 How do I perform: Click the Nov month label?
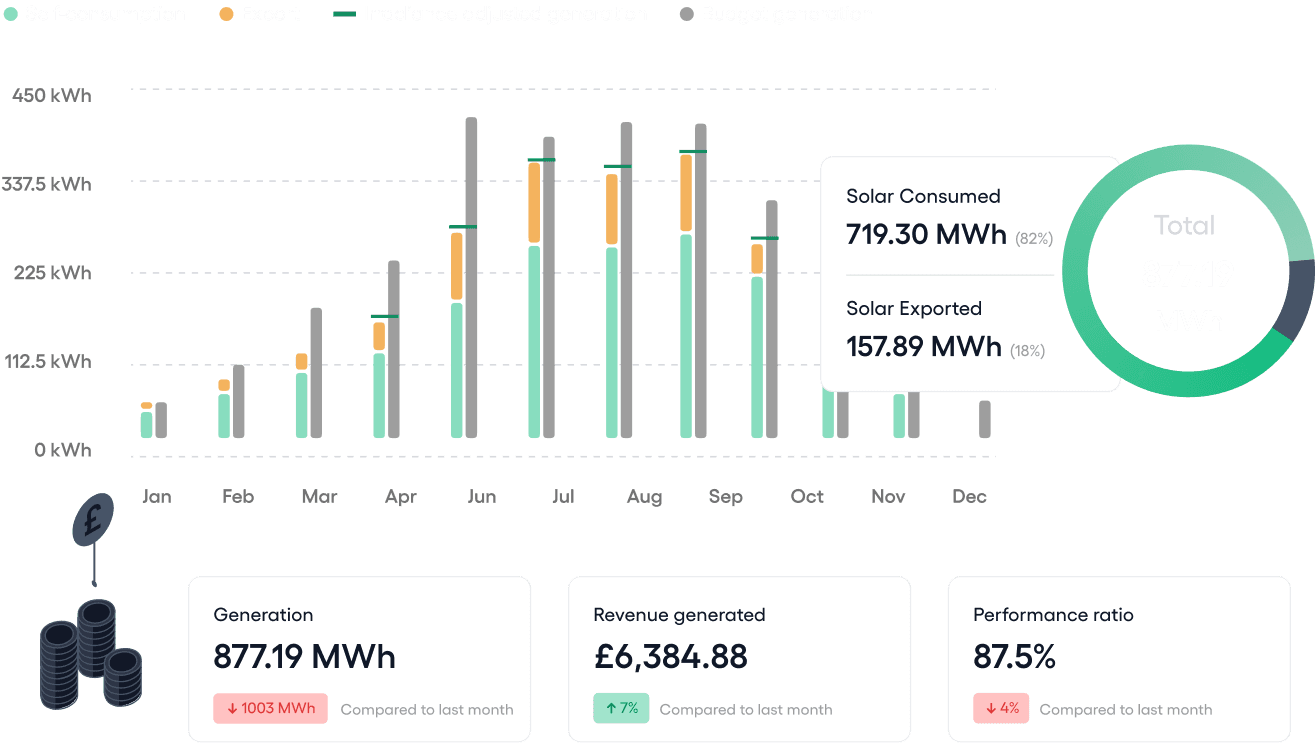(x=888, y=496)
